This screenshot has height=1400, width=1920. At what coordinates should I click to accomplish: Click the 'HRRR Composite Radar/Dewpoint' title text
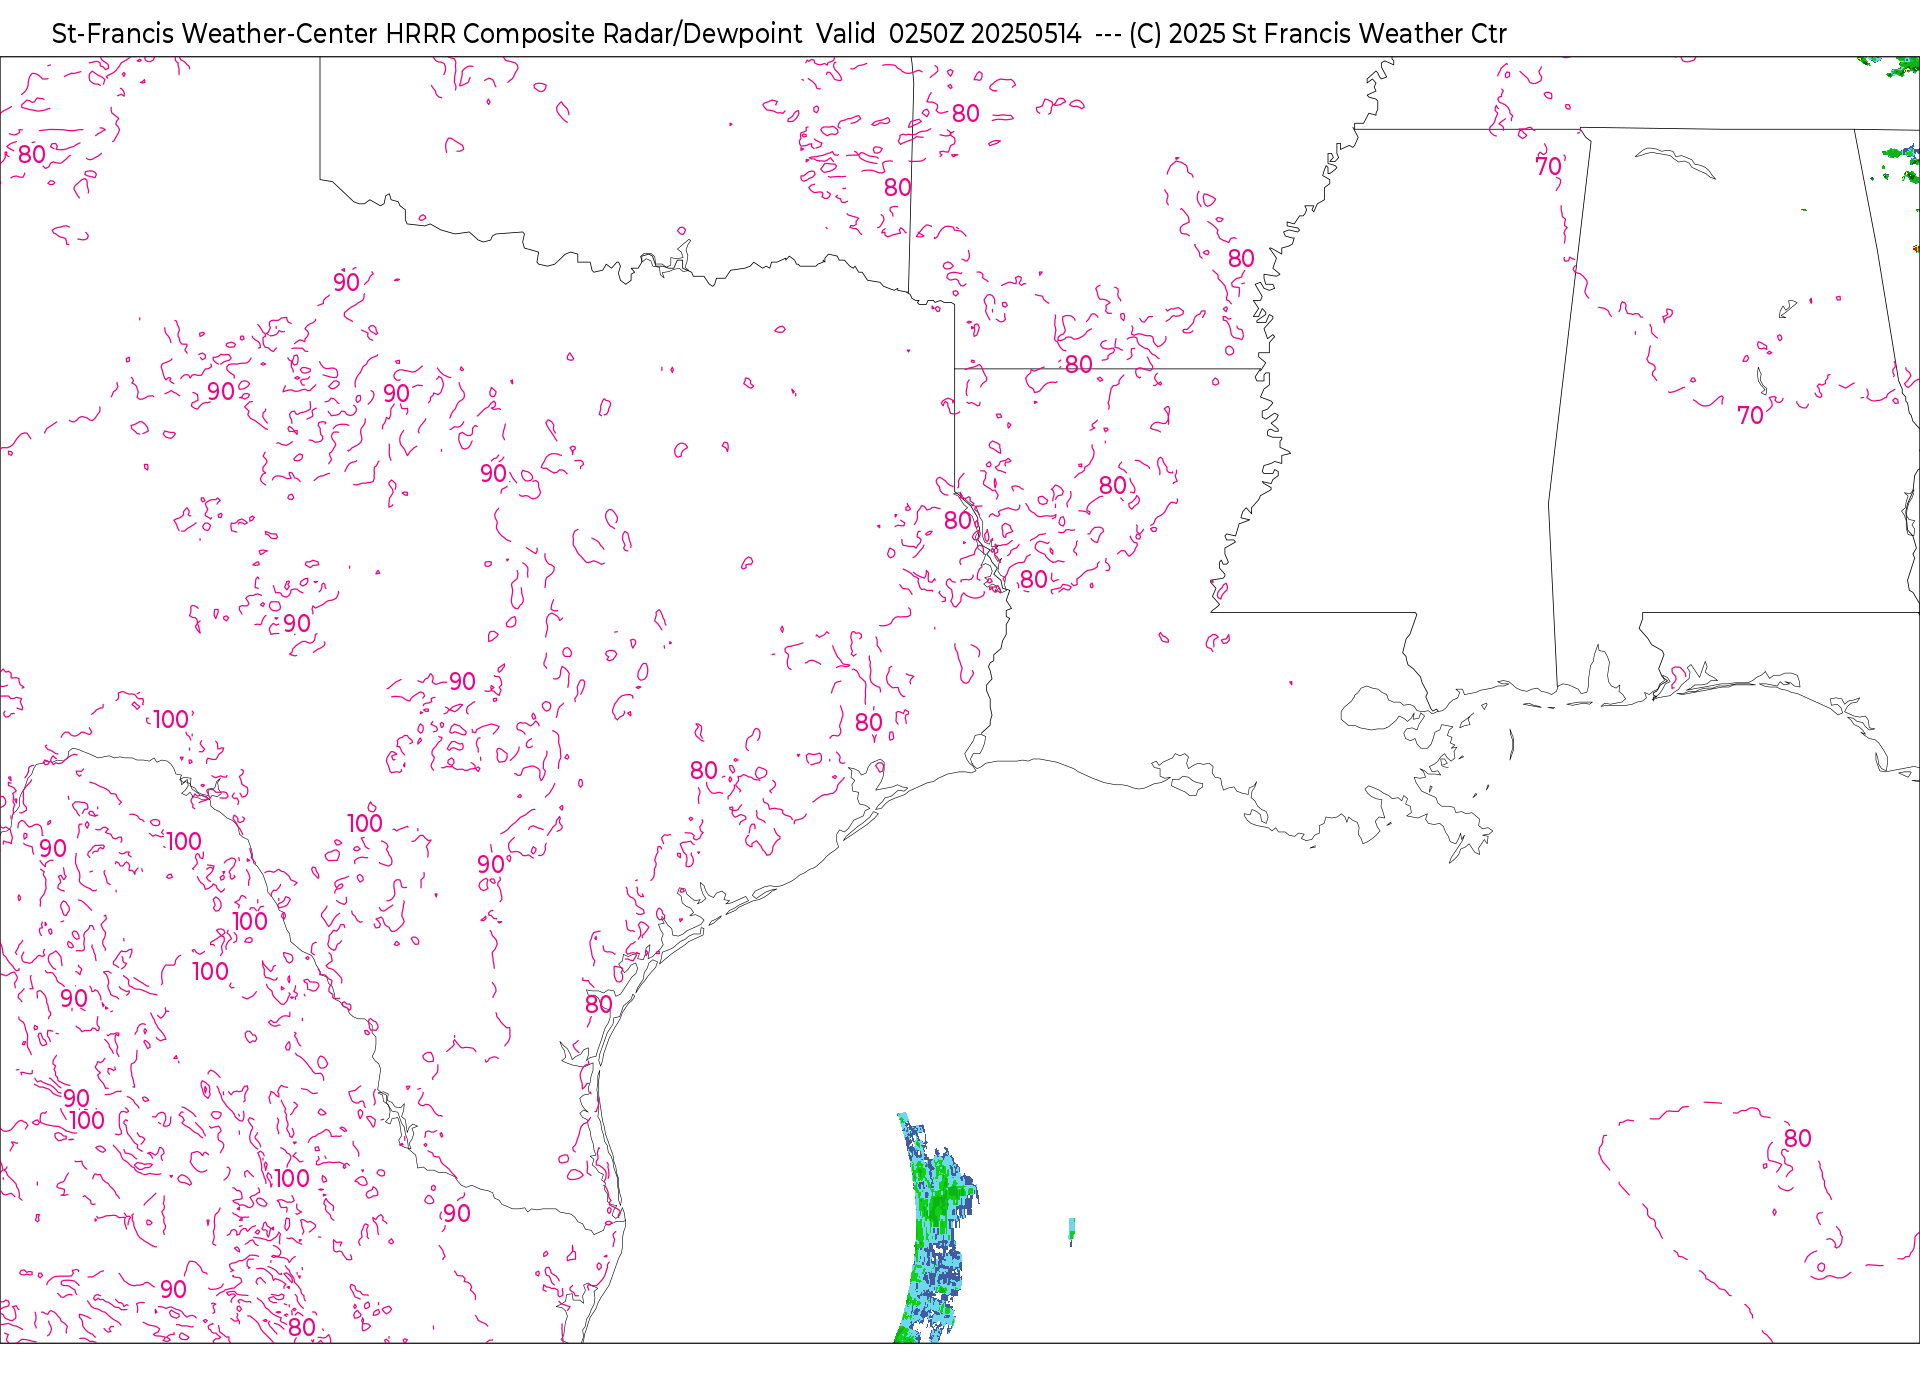[x=594, y=34]
